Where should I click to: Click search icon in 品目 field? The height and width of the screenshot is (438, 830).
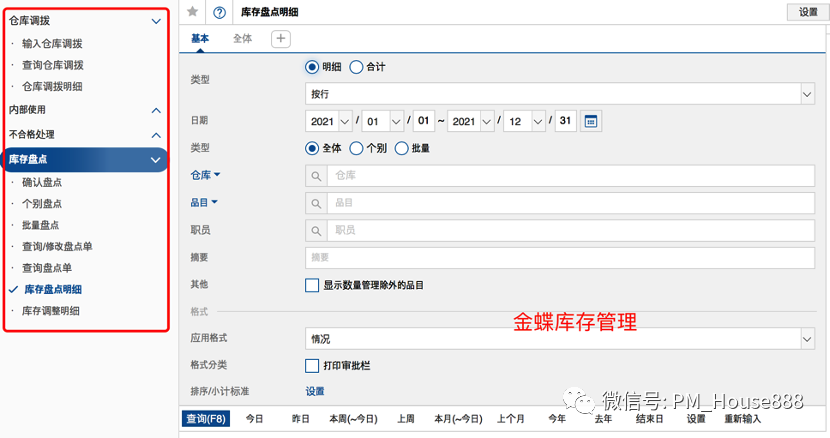(x=316, y=203)
